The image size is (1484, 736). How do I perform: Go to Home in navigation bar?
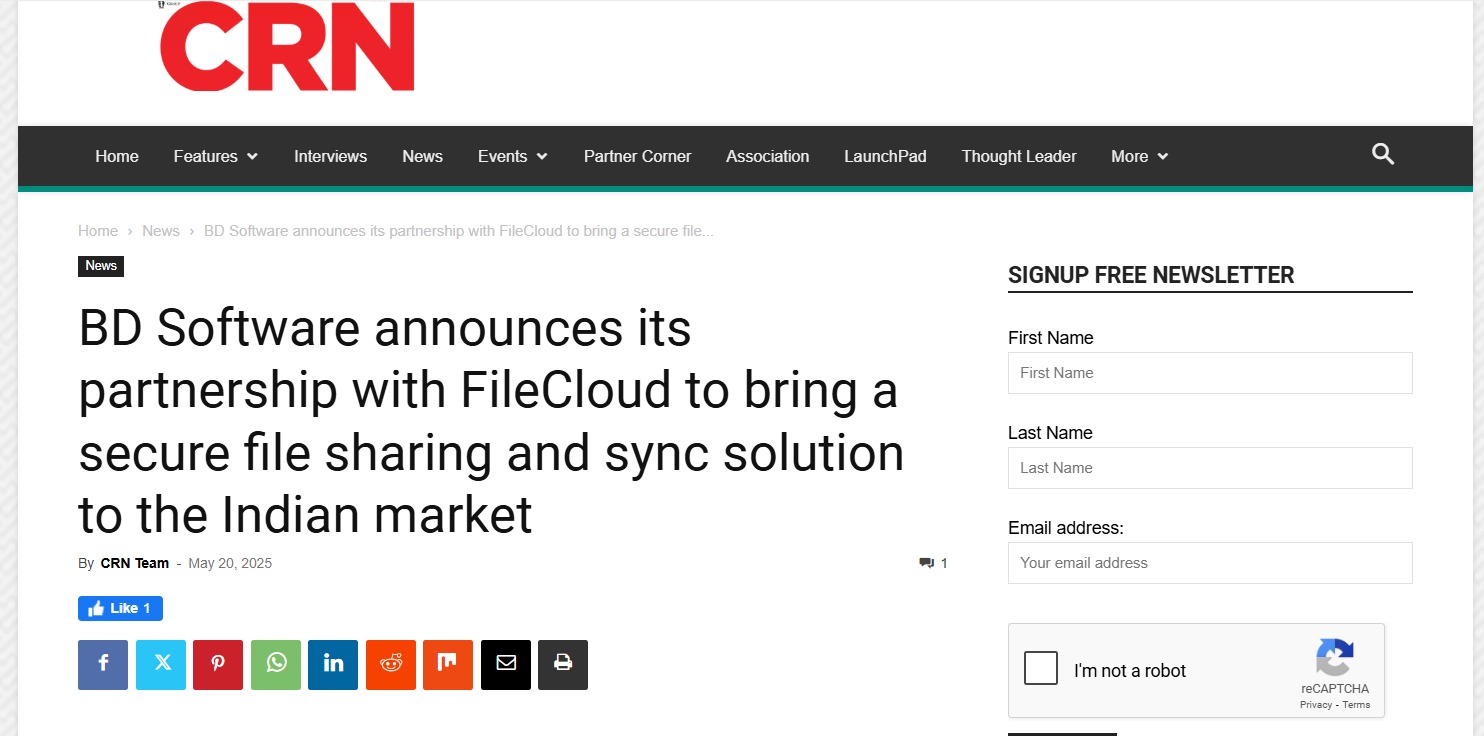point(117,156)
